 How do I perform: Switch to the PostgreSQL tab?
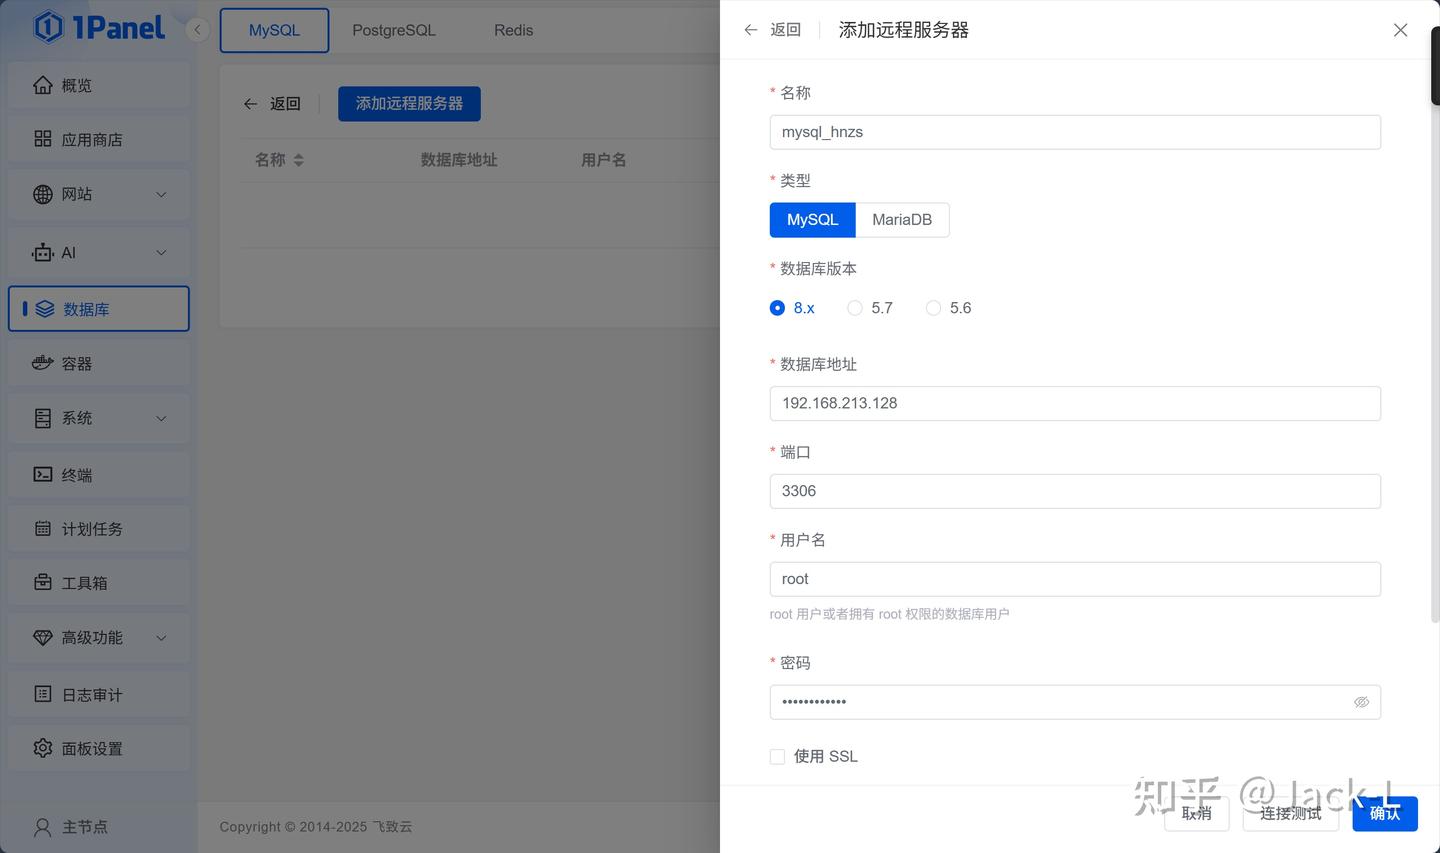pos(394,30)
